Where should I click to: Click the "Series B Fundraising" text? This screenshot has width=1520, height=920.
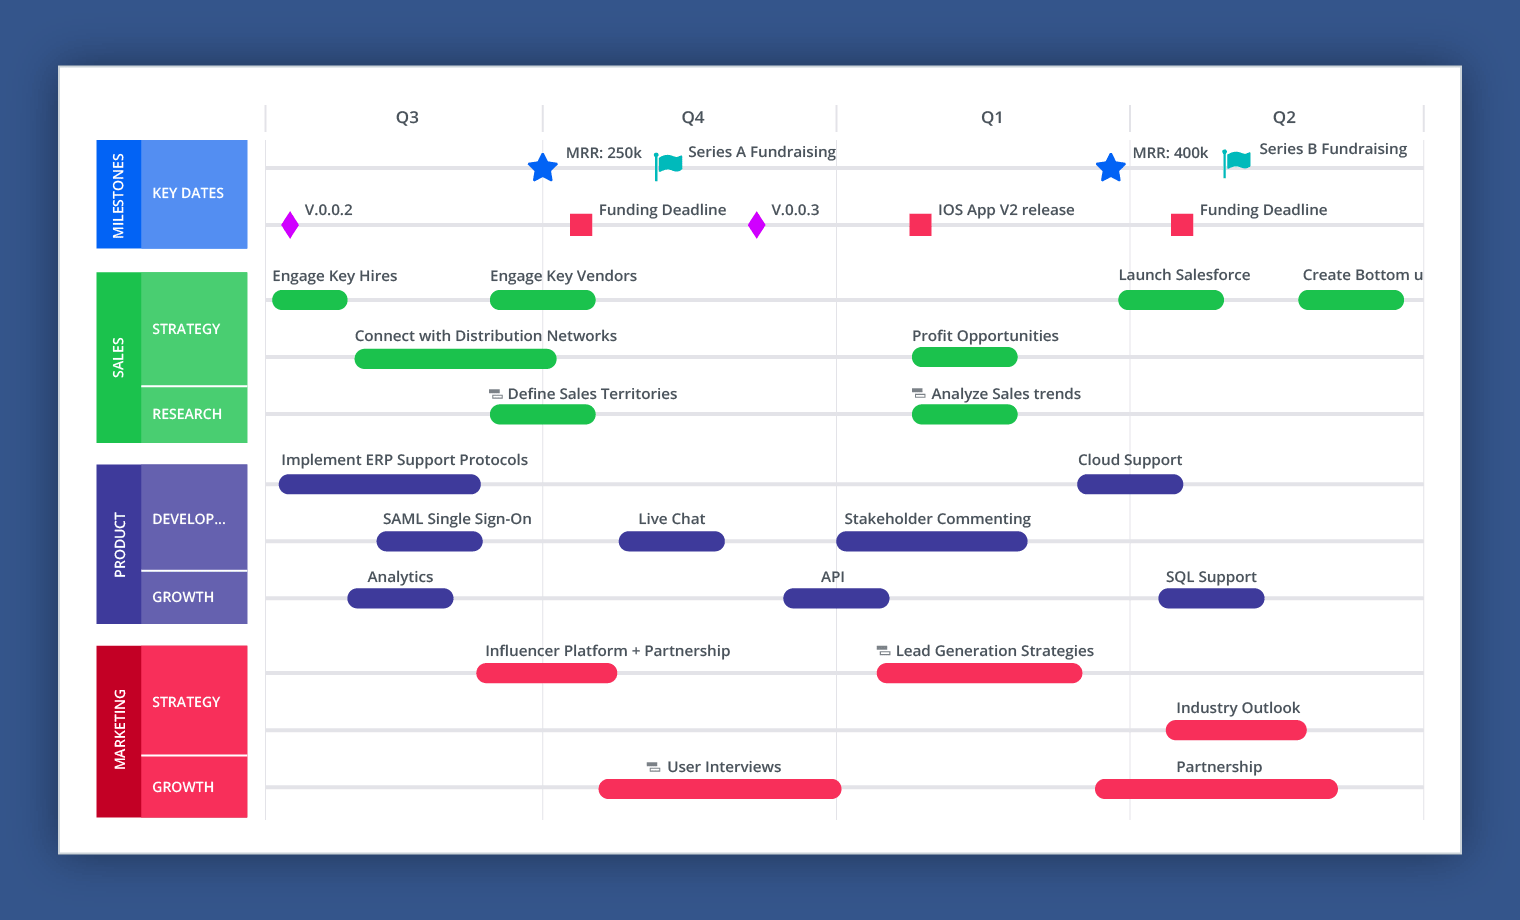pos(1333,149)
